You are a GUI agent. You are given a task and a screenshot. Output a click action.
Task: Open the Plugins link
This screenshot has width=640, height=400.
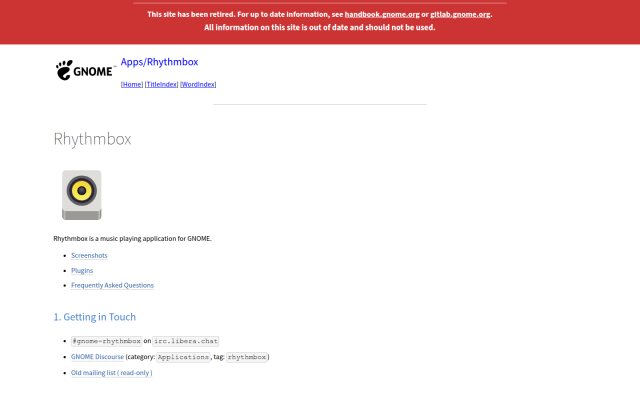[x=82, y=271]
